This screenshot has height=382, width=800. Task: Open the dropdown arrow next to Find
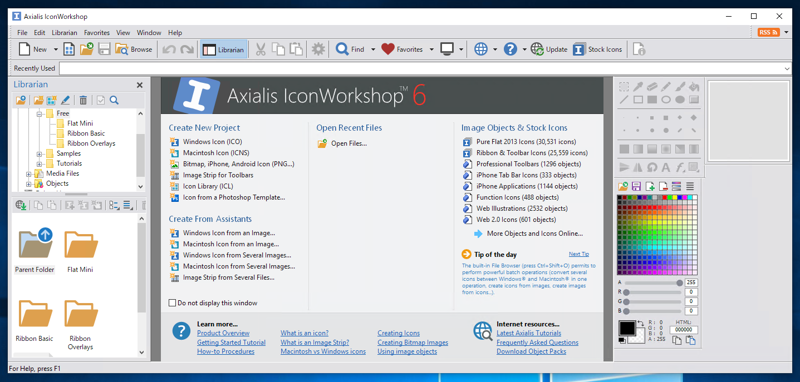pyautogui.click(x=372, y=49)
